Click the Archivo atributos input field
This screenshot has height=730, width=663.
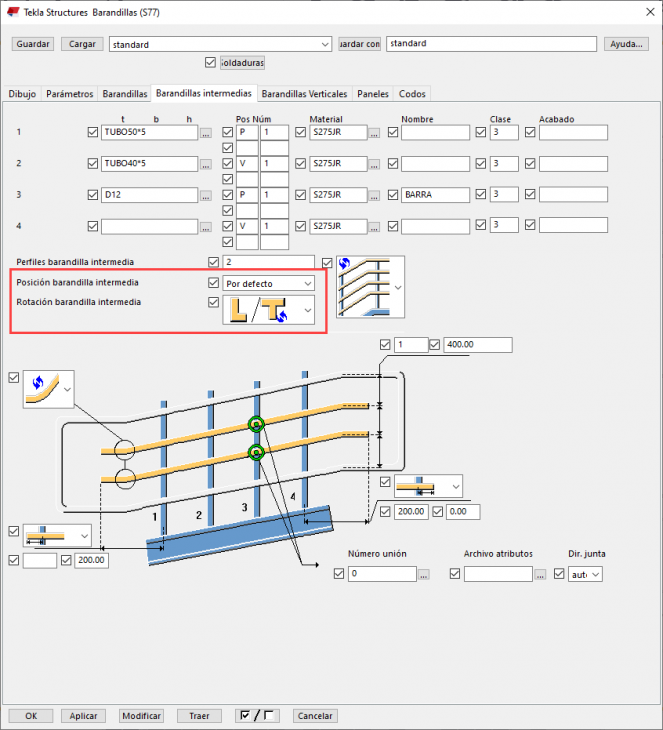click(x=498, y=574)
